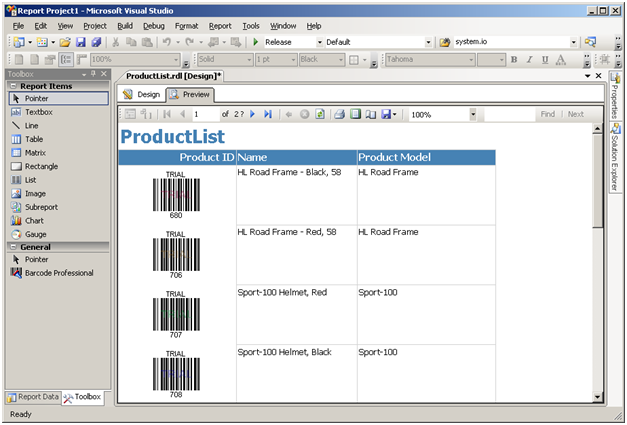The image size is (627, 425).
Task: Print the report preview
Action: click(339, 114)
